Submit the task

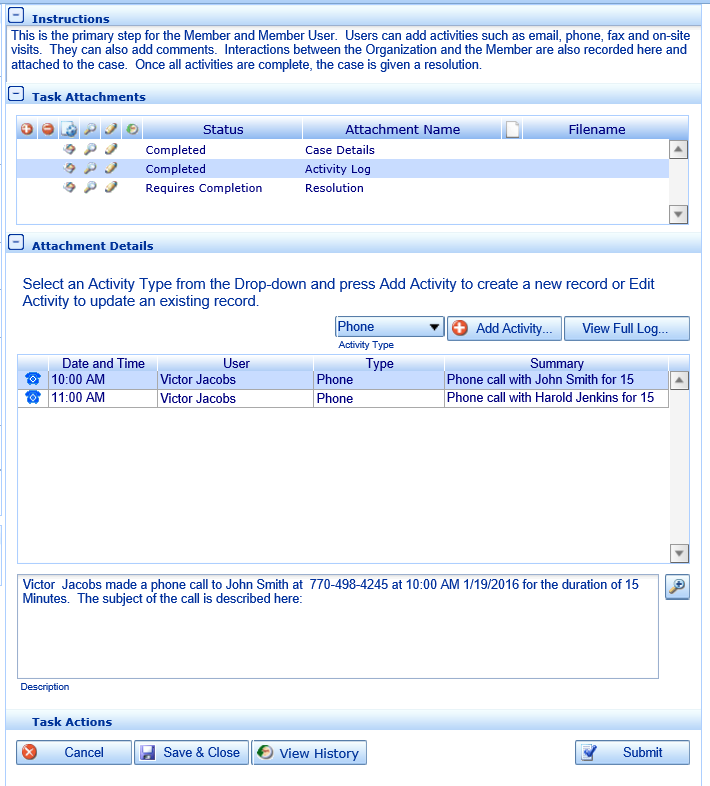(632, 753)
